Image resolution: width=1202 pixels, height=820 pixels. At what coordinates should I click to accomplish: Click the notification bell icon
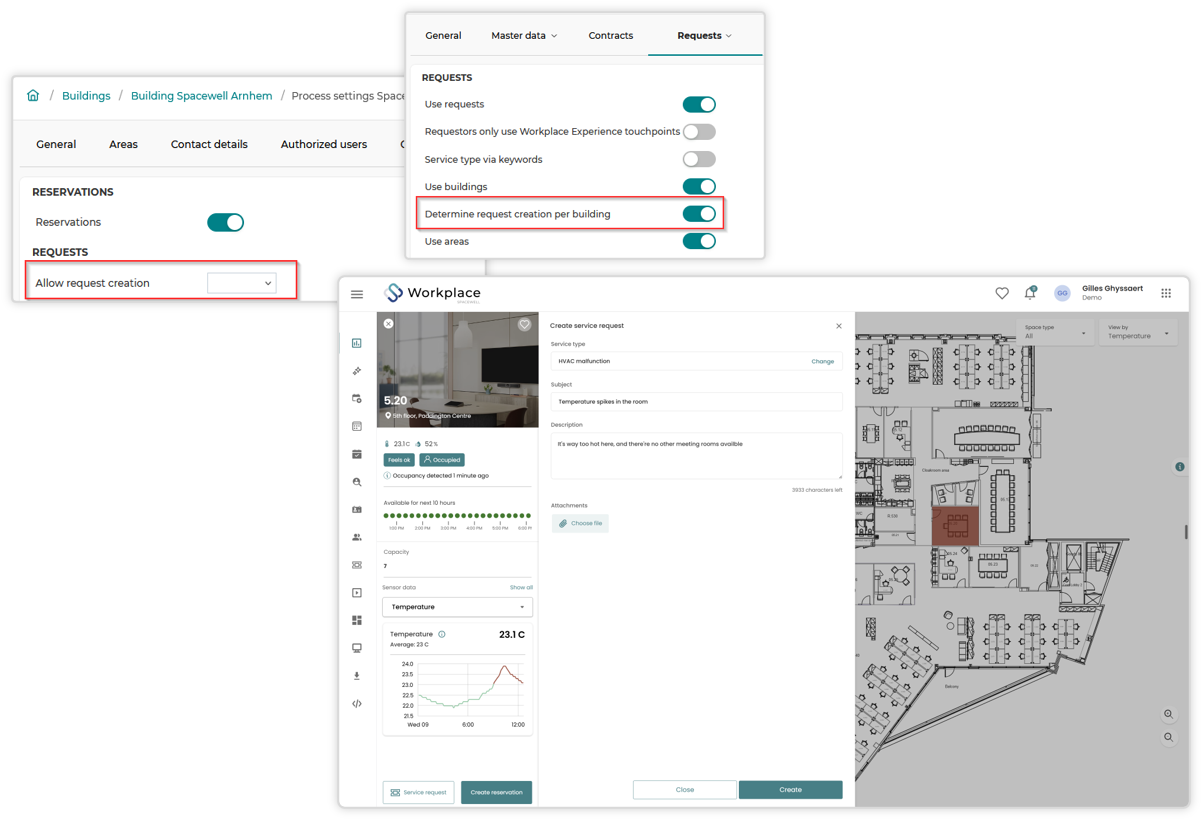pyautogui.click(x=1030, y=293)
